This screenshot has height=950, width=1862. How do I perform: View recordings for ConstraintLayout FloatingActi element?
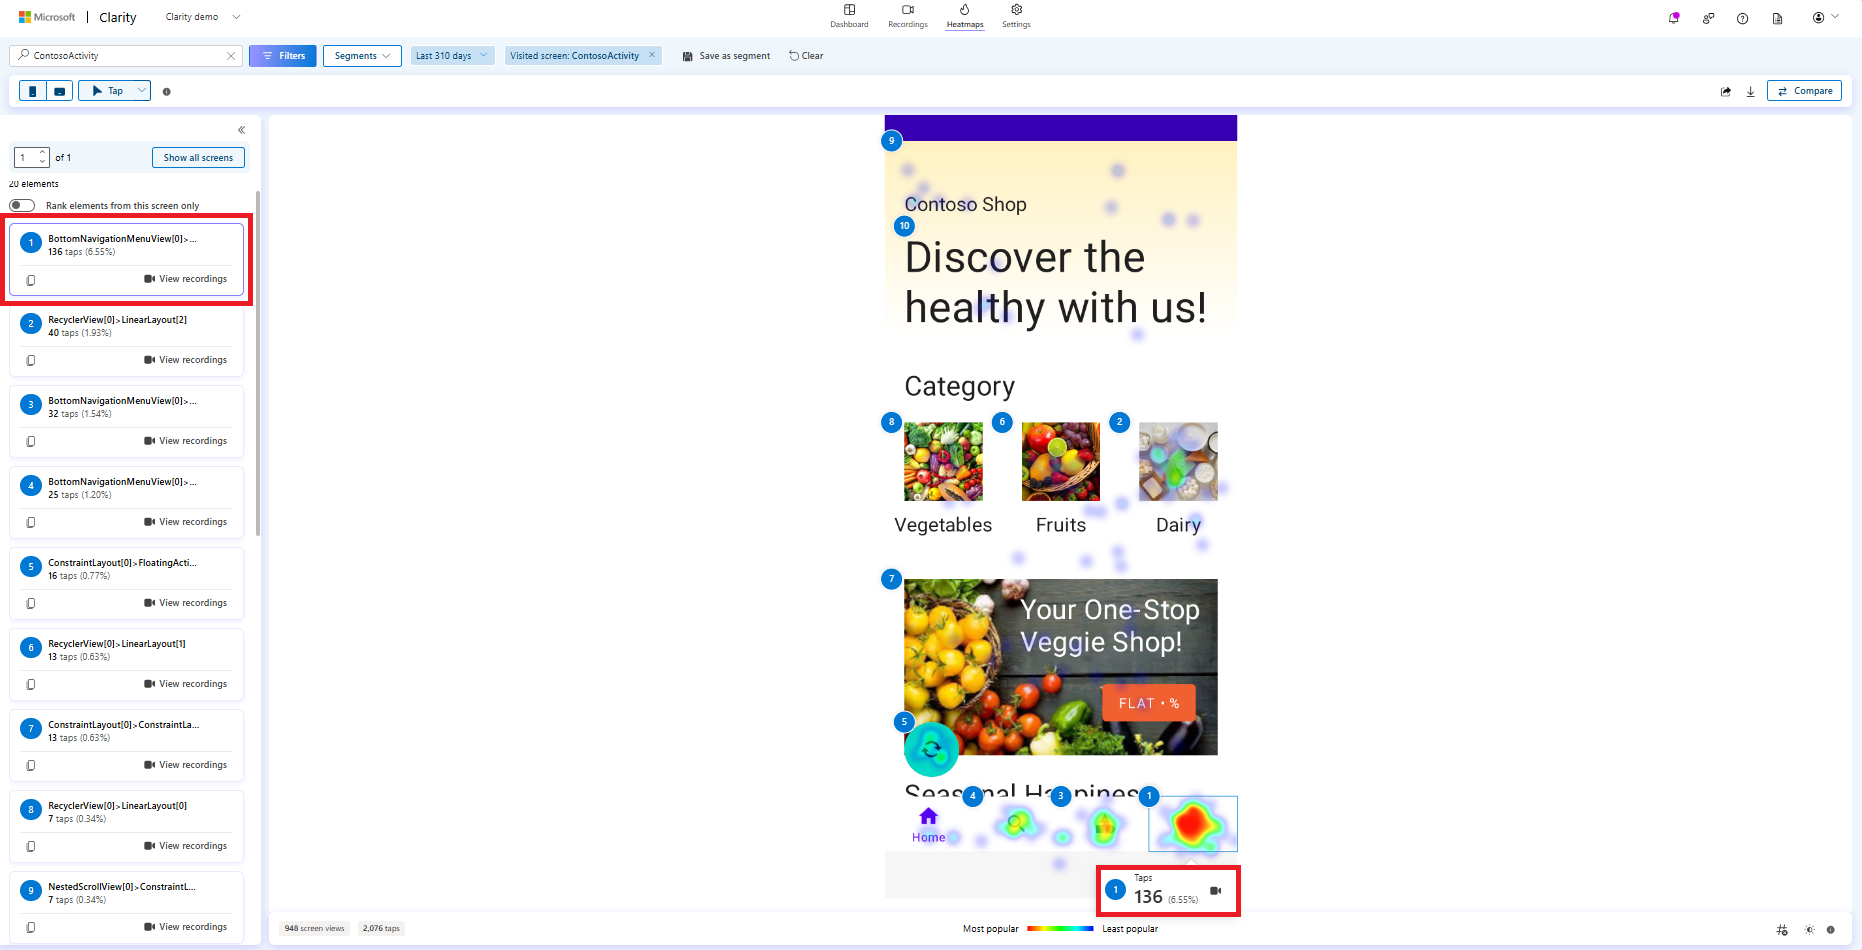[186, 603]
